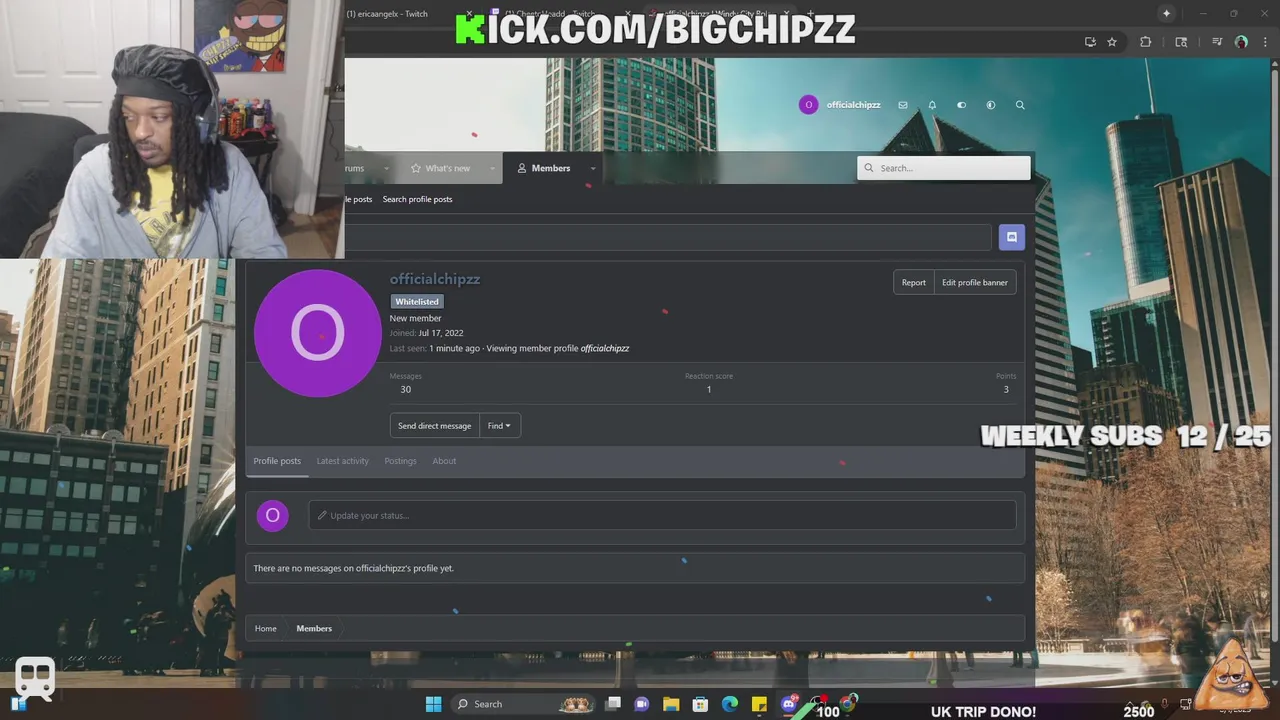The height and width of the screenshot is (720, 1280).
Task: Click the Chrome install app icon
Action: point(1090,42)
